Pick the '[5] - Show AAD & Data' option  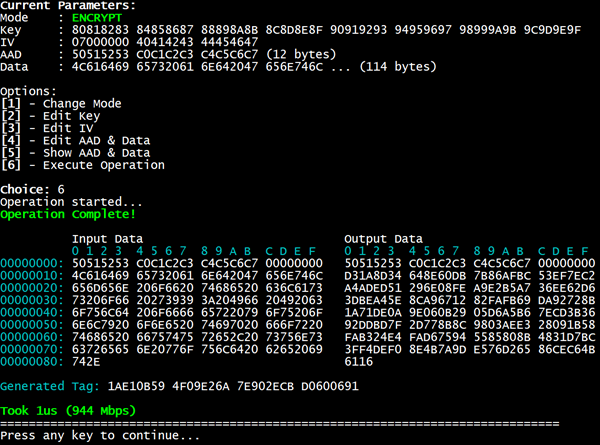point(73,165)
